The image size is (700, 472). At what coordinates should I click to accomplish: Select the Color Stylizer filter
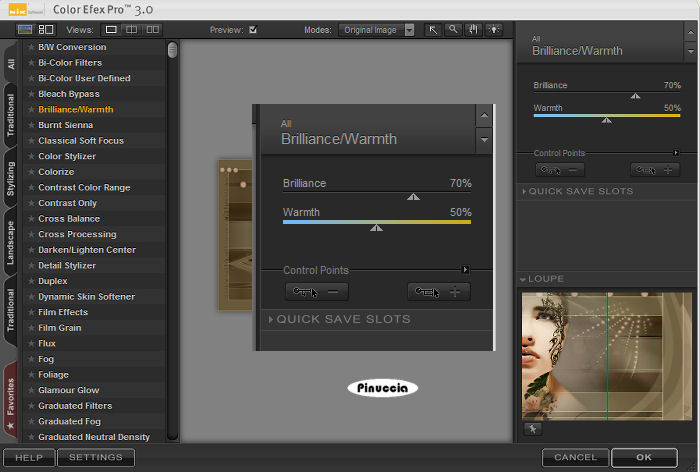point(67,156)
